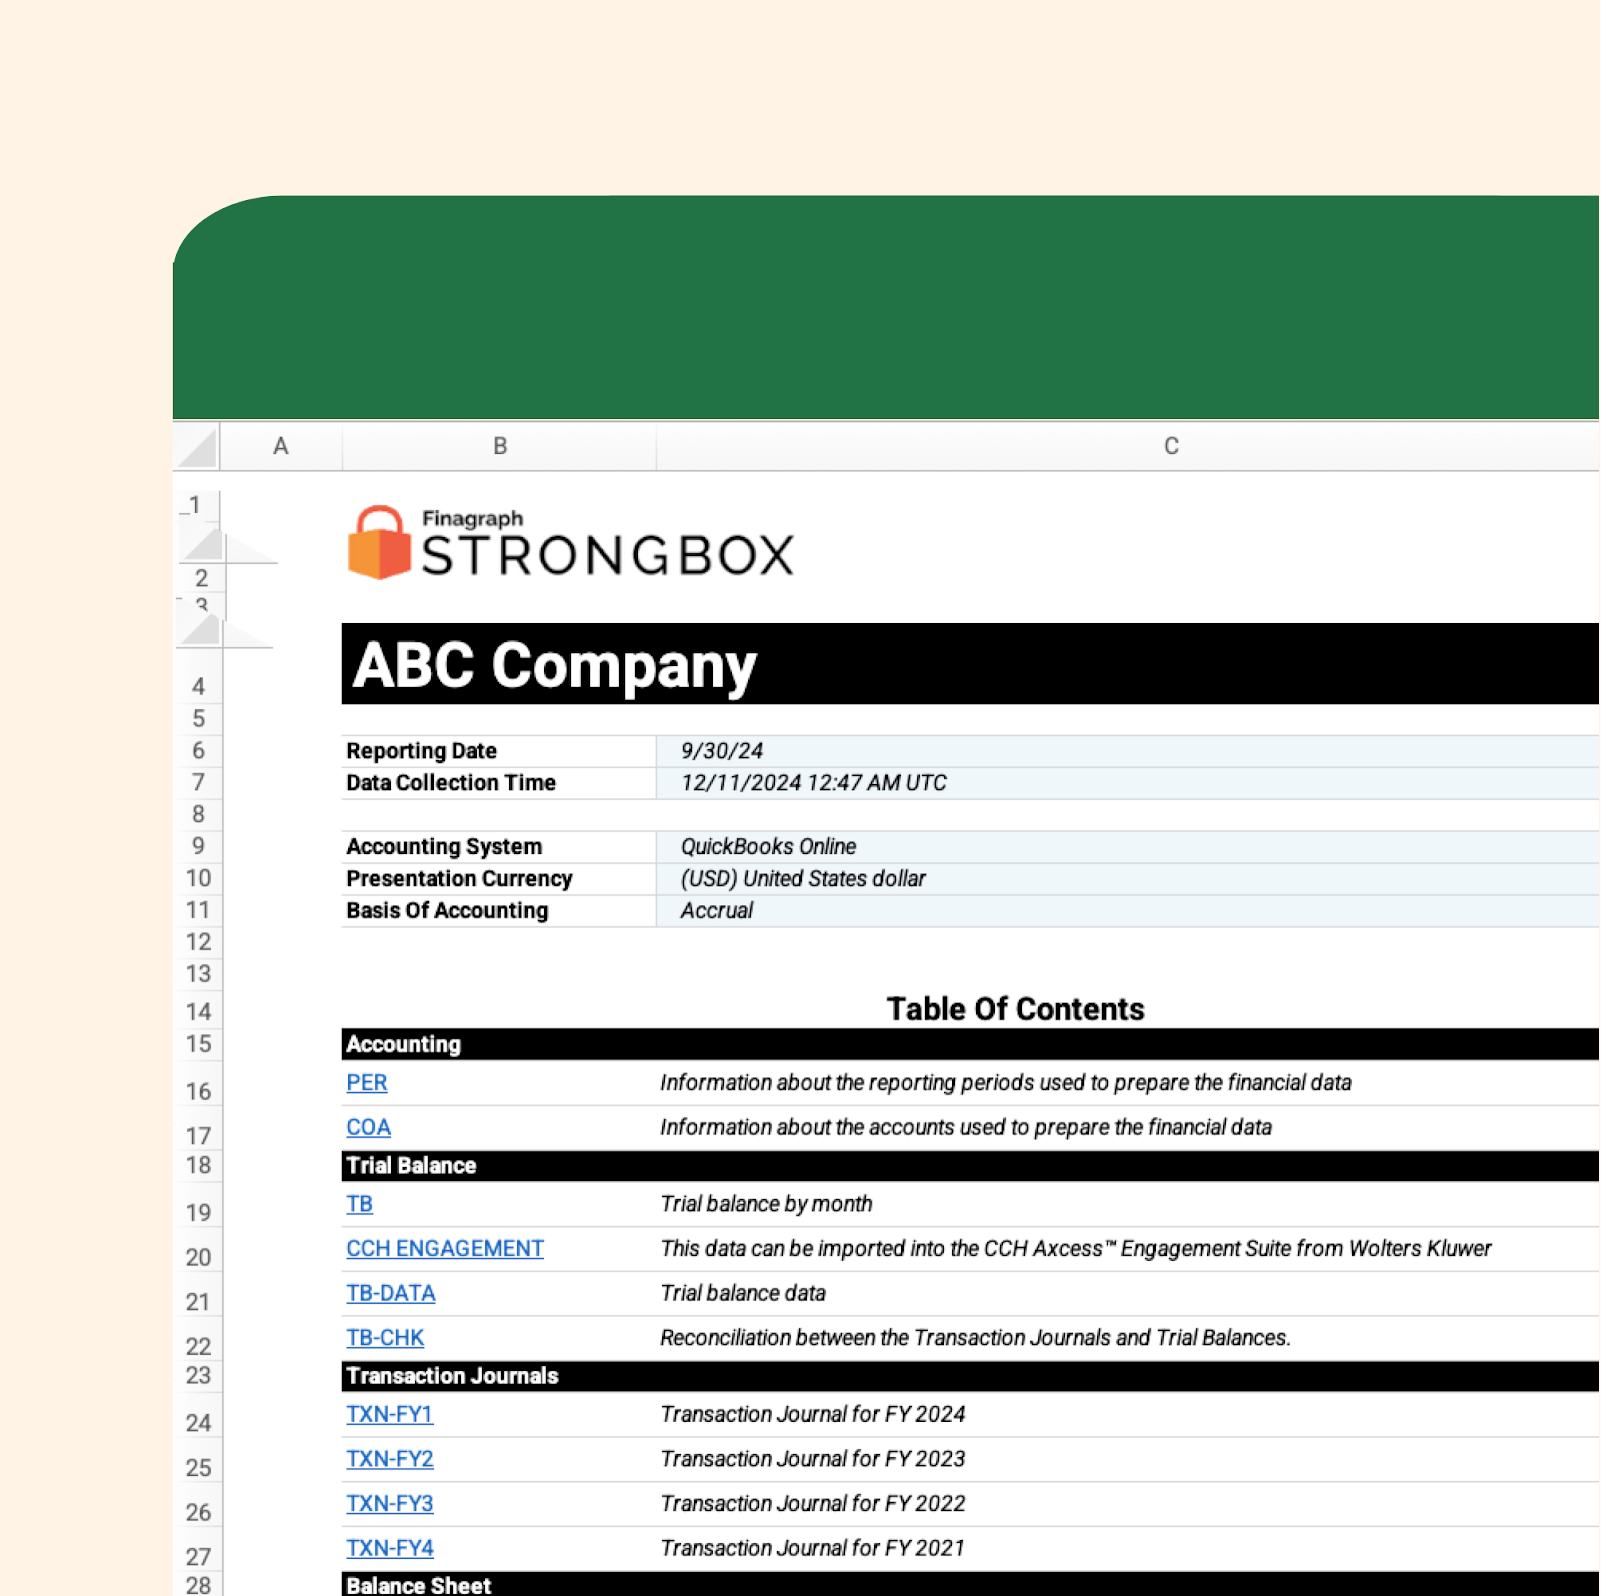Open the TXN-FY4 journal link

(389, 1548)
